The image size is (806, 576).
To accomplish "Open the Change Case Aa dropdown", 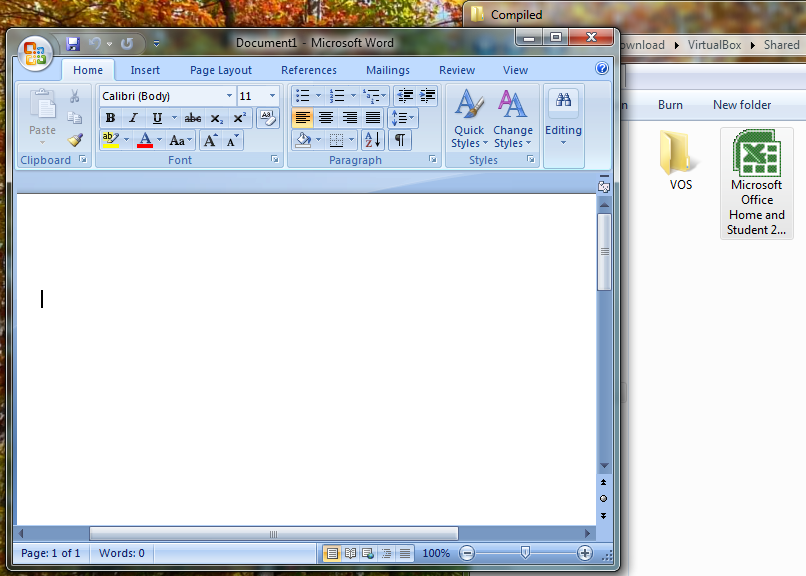I will 180,140.
